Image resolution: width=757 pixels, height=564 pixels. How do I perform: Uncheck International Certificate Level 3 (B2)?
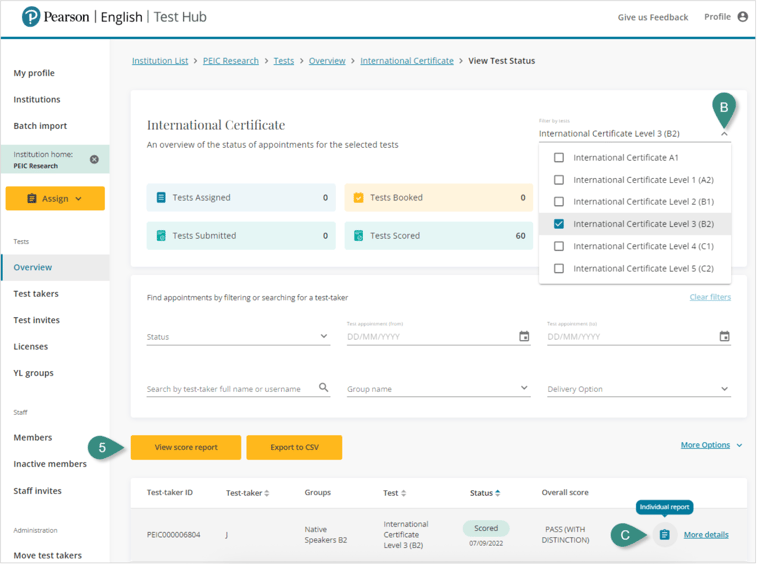click(x=559, y=224)
